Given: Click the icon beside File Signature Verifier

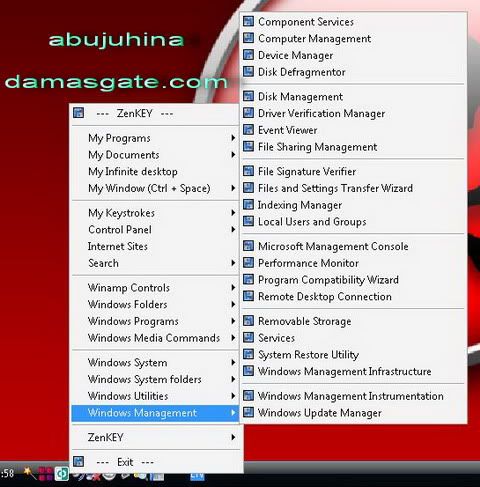Looking at the screenshot, I should [248, 171].
